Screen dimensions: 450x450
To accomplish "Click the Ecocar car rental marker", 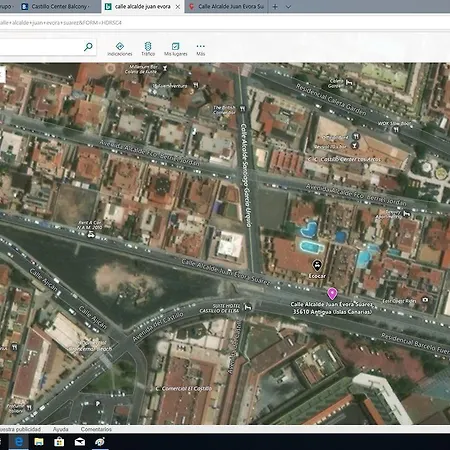I will tap(317, 266).
